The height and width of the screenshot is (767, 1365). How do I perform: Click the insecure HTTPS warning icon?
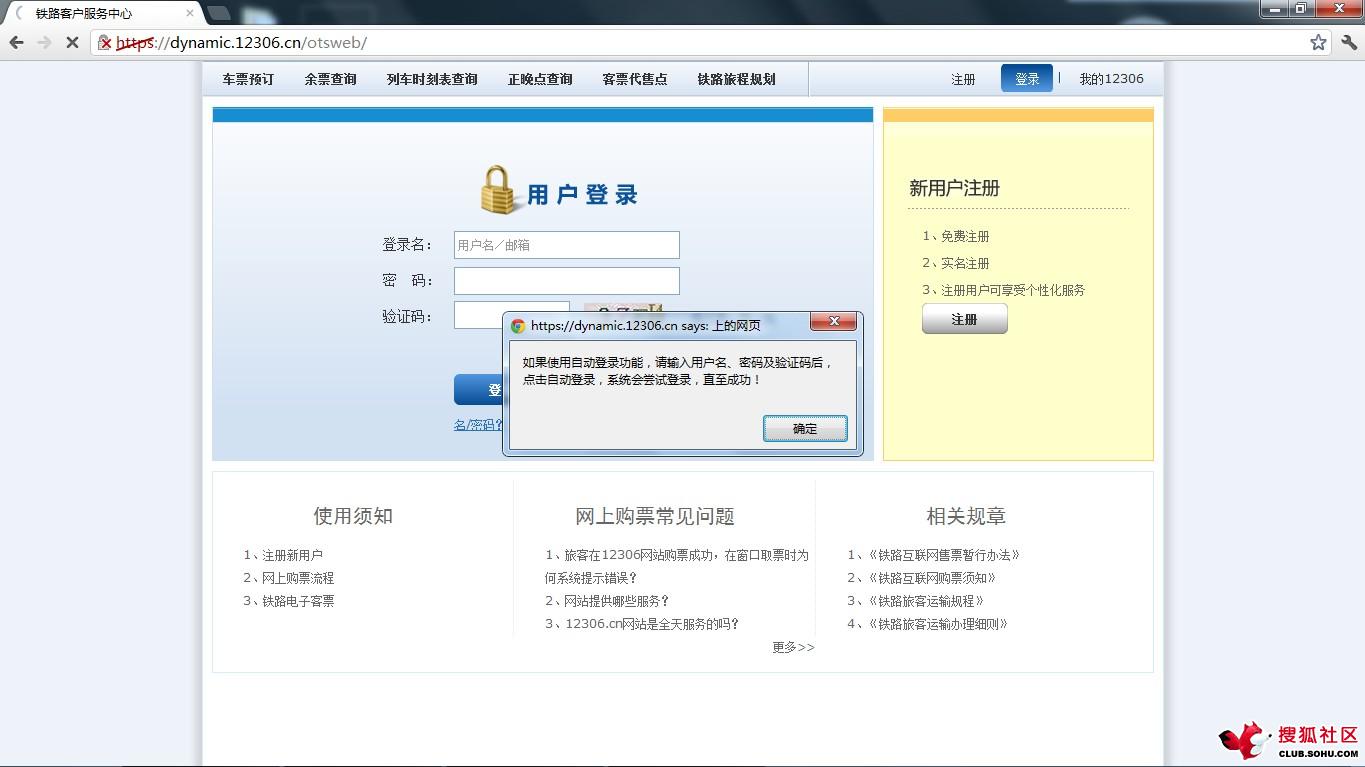click(x=104, y=43)
